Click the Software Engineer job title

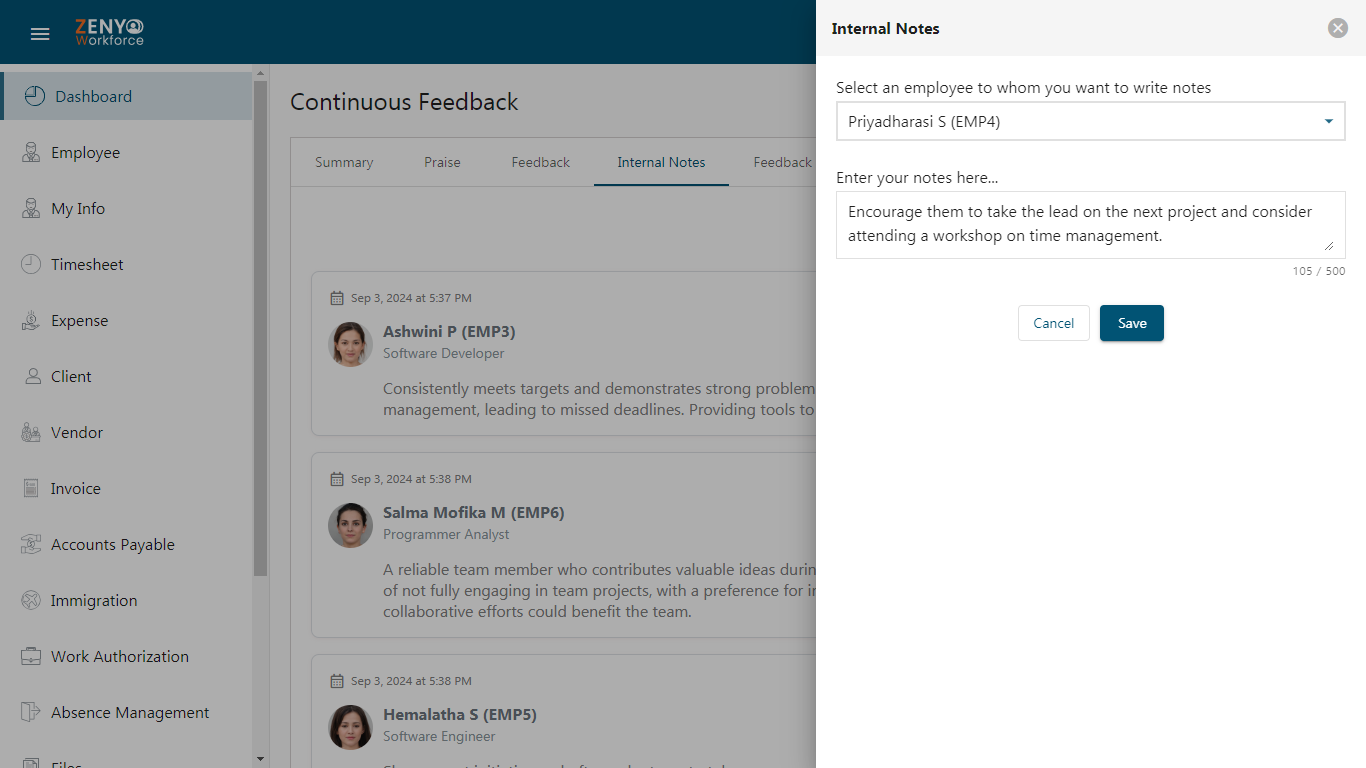click(x=439, y=736)
